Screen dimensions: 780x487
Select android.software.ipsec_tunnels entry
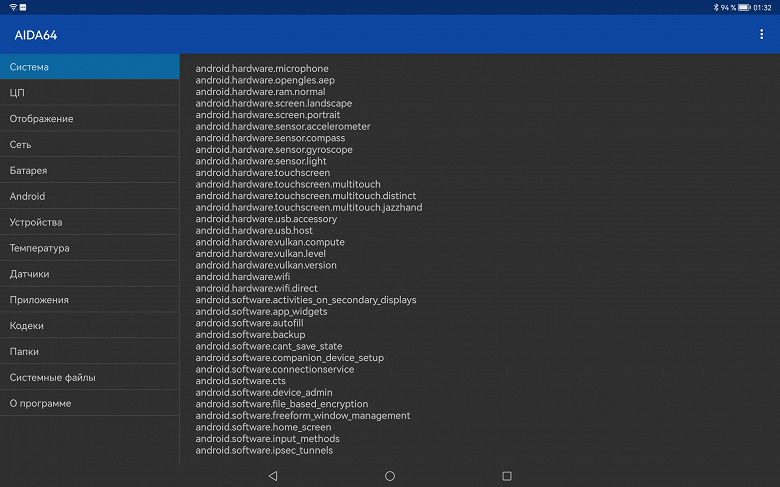pyautogui.click(x=264, y=450)
